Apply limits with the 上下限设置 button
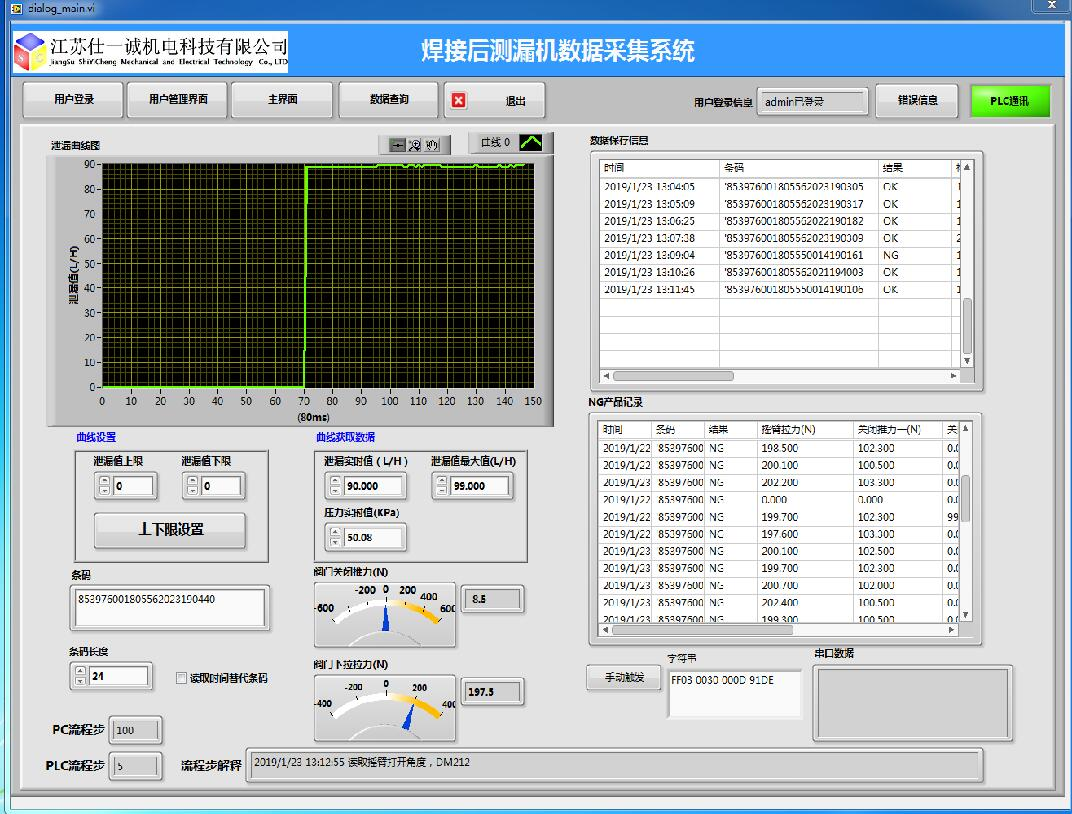Screen dimensions: 1072x814 click(170, 530)
